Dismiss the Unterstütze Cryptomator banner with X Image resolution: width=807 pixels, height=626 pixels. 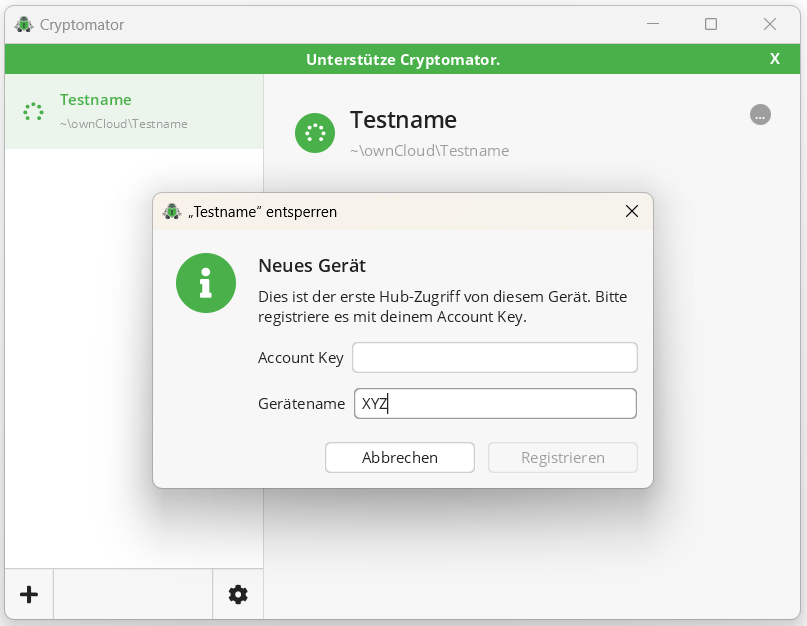tap(775, 59)
